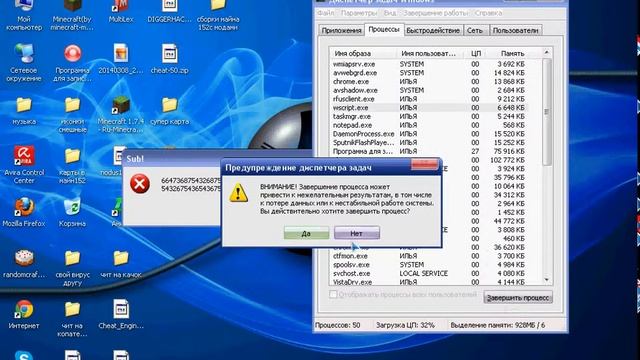
Task: Launch Minecraft 1.7.4 Ru-Minecra... shortcut
Action: (120, 115)
